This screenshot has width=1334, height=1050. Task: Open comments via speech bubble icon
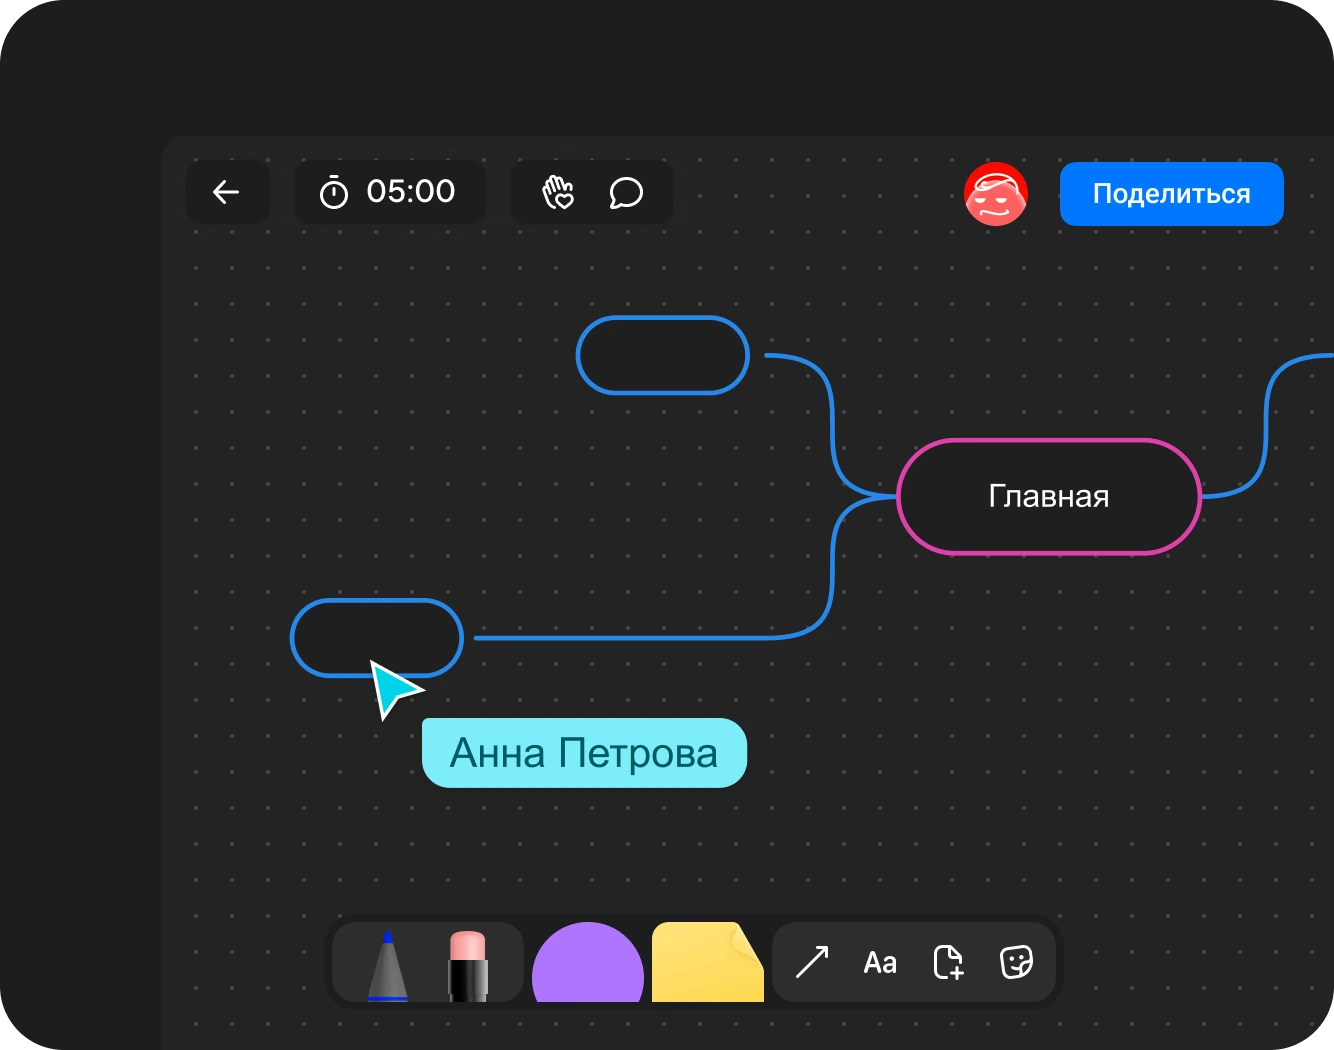click(x=626, y=192)
